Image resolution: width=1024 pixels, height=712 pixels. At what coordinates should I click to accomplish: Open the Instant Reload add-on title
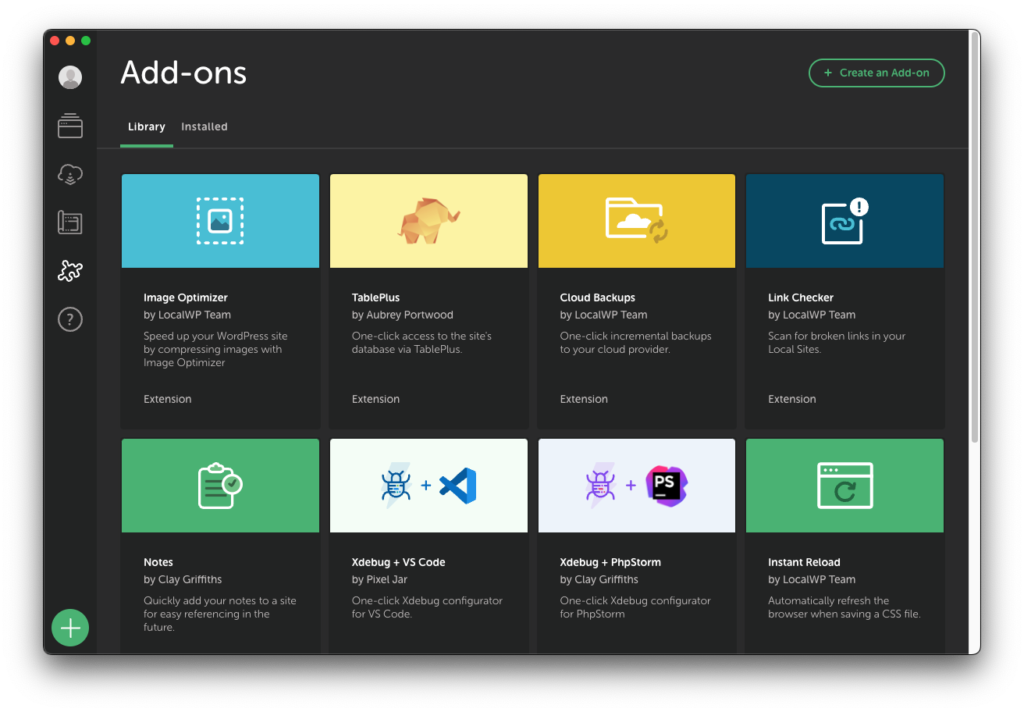click(804, 562)
